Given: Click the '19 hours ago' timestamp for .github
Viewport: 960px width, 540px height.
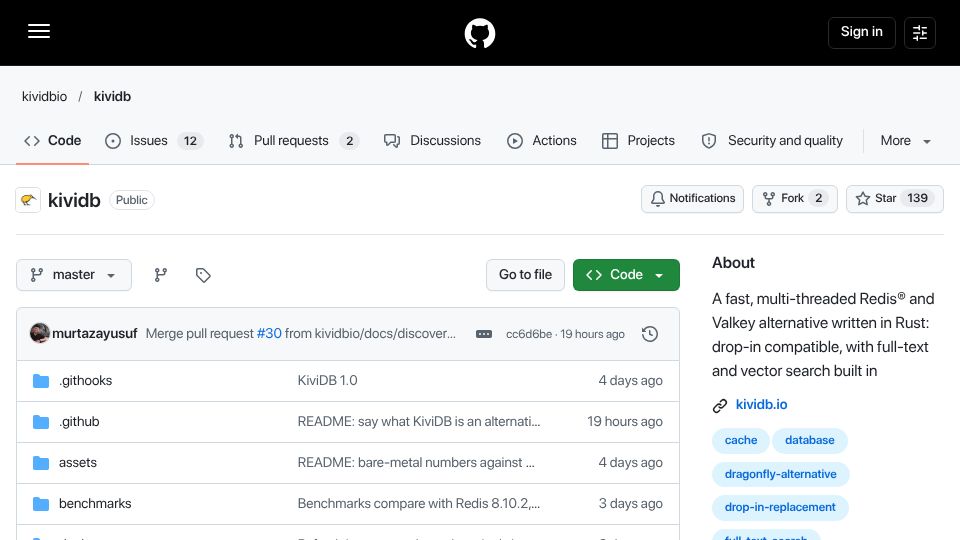Looking at the screenshot, I should click(x=625, y=422).
